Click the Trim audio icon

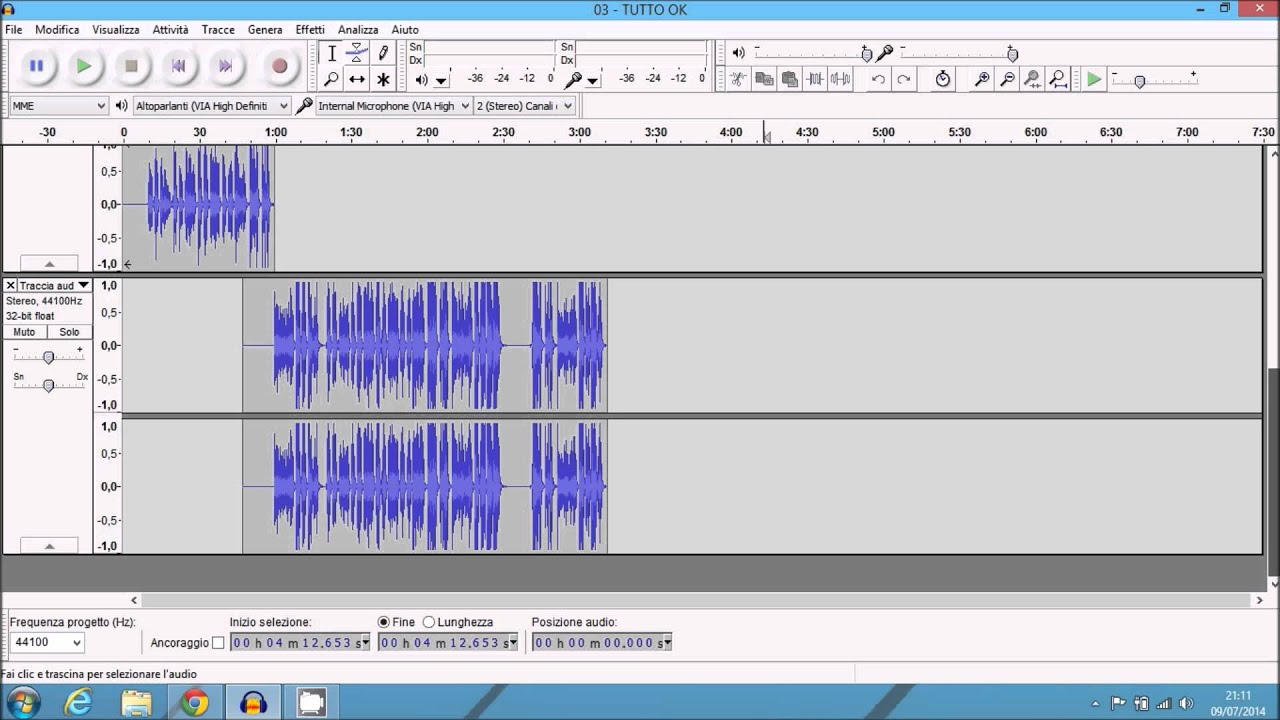click(815, 79)
